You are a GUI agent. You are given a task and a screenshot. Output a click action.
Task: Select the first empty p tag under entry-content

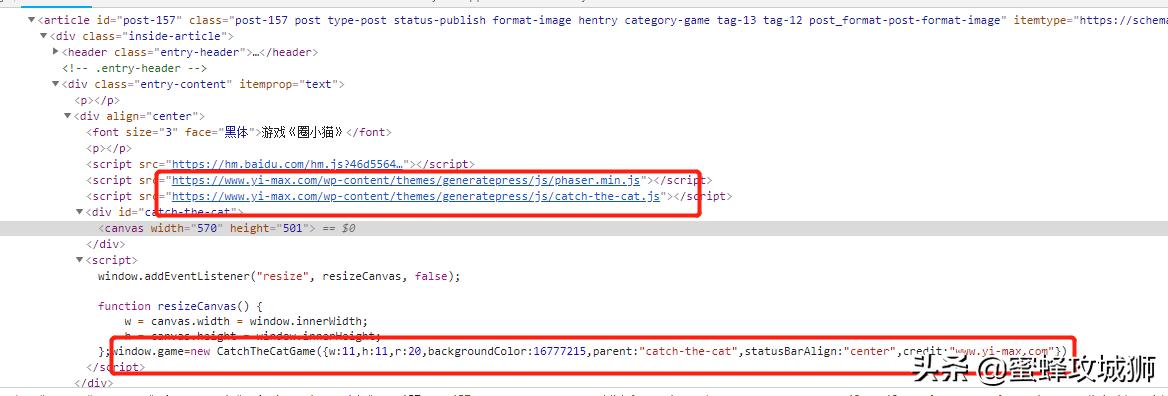point(97,100)
